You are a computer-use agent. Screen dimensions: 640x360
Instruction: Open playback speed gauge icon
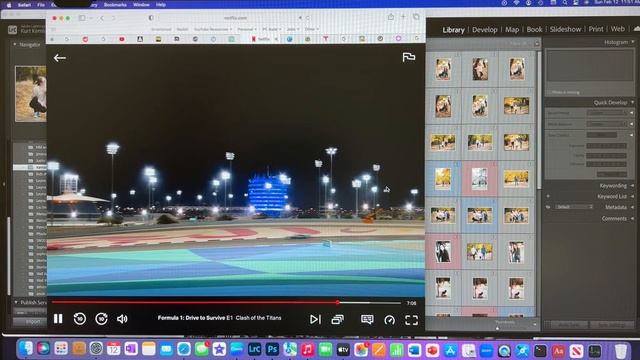389,320
